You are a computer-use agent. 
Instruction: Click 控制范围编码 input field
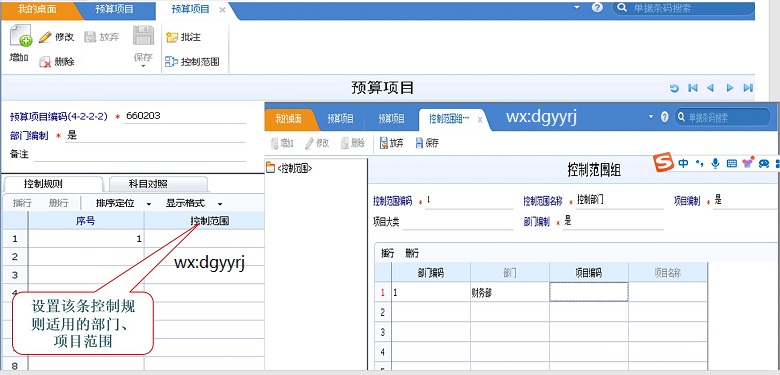[x=469, y=201]
